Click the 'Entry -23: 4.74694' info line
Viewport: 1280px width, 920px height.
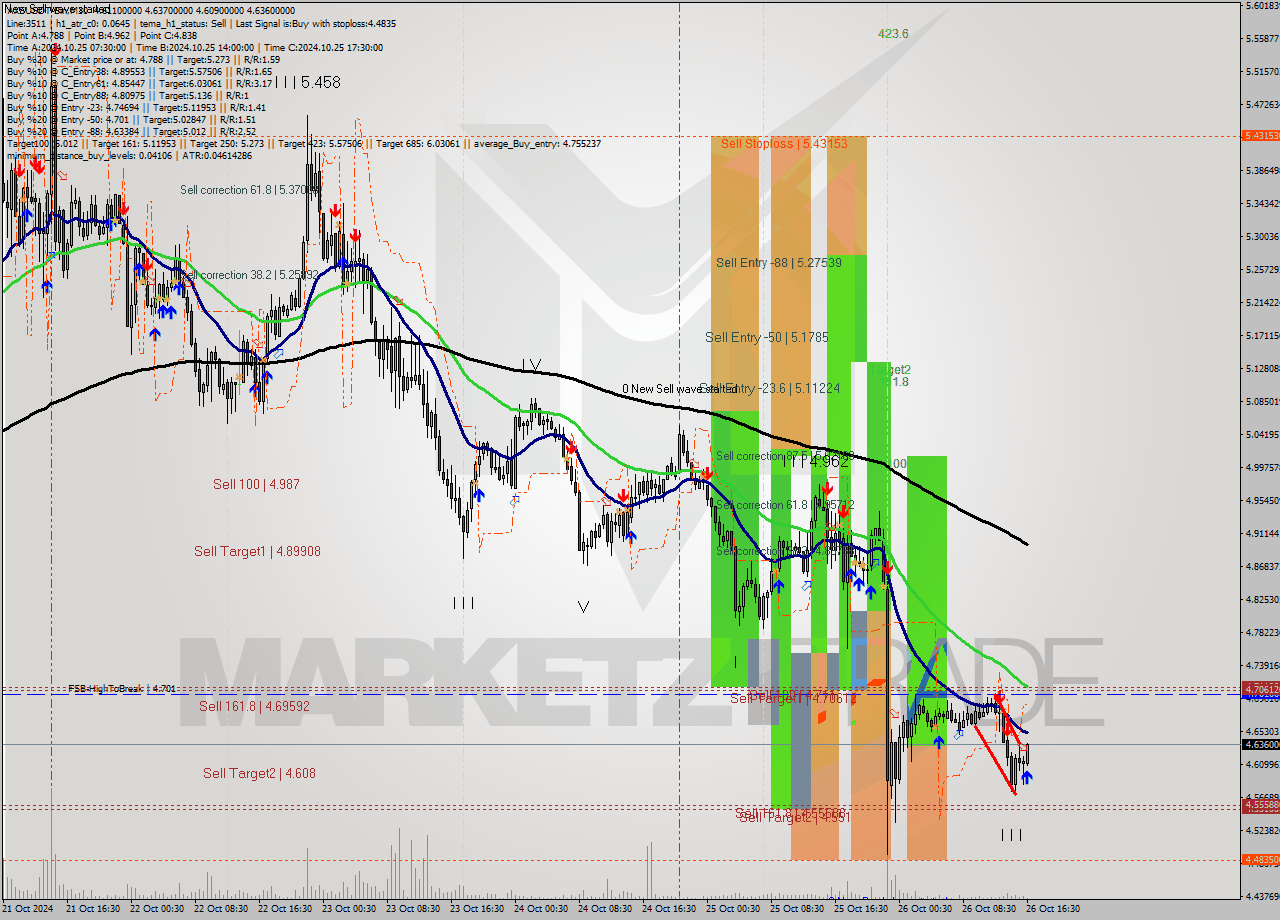pyautogui.click(x=136, y=107)
